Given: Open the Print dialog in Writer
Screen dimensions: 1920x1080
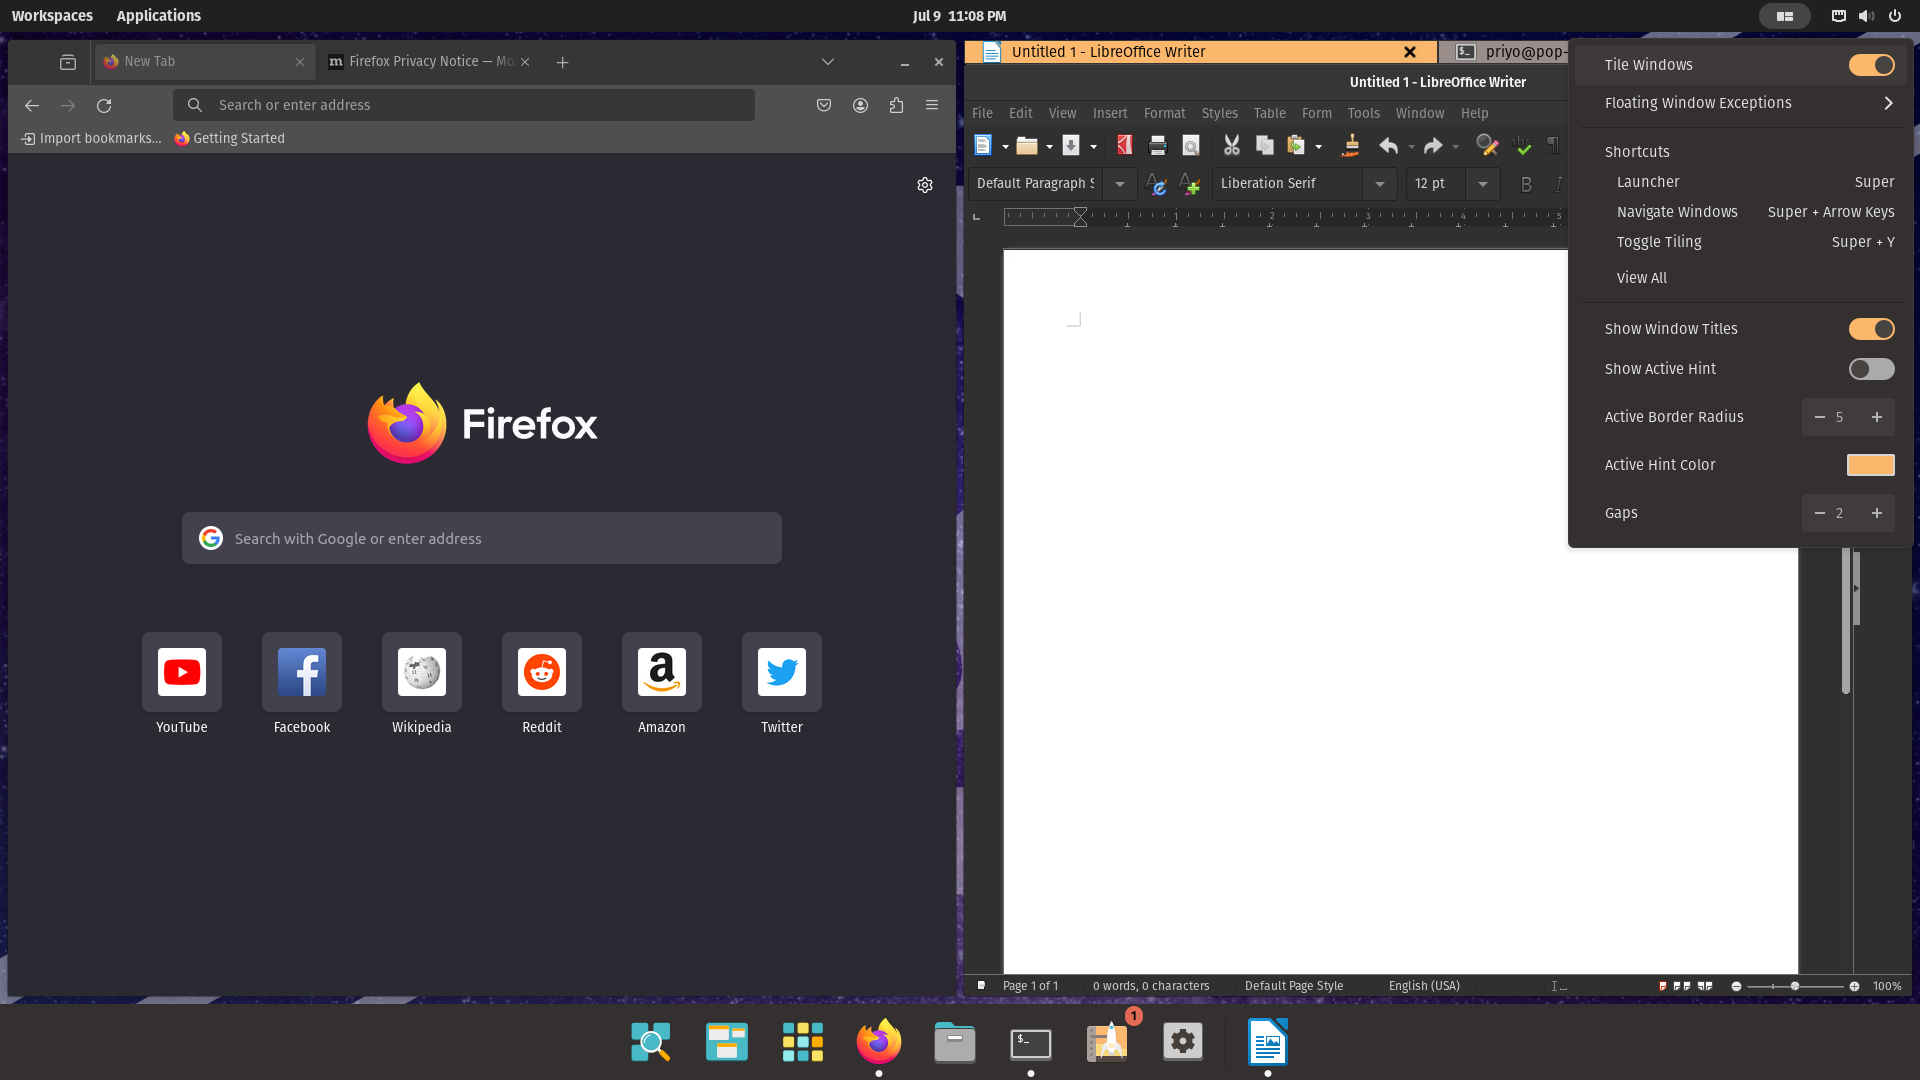Looking at the screenshot, I should tap(1157, 145).
